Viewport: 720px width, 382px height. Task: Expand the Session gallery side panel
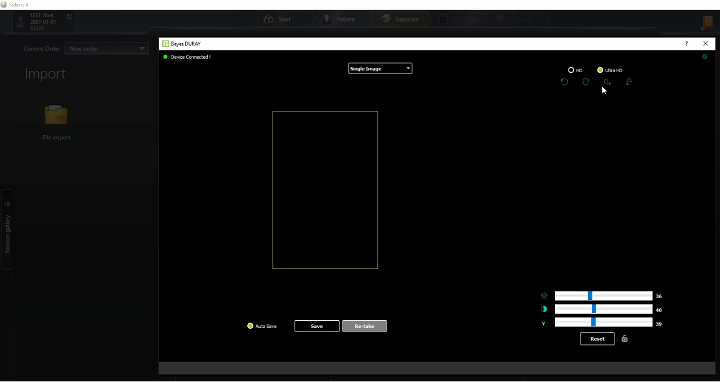tap(7, 230)
